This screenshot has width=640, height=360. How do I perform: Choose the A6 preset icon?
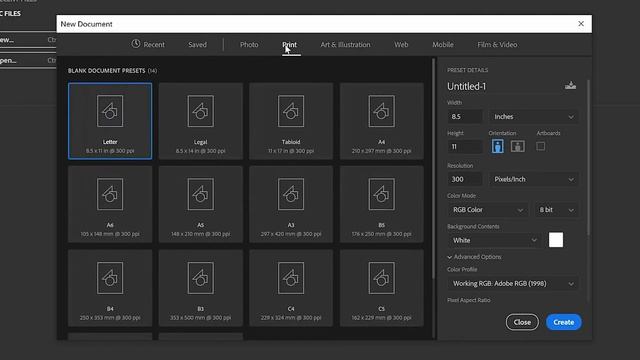coord(110,194)
